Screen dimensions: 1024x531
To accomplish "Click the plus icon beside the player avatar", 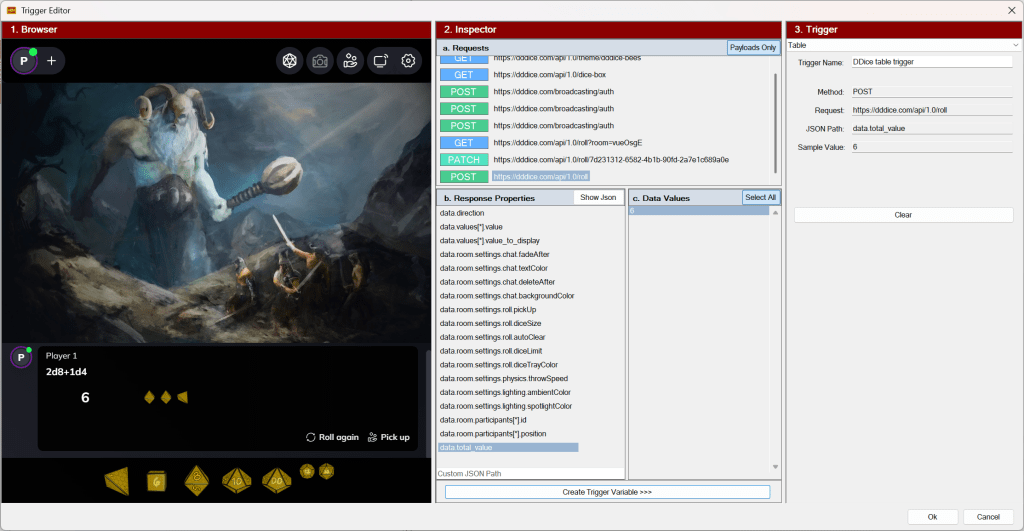I will (51, 61).
